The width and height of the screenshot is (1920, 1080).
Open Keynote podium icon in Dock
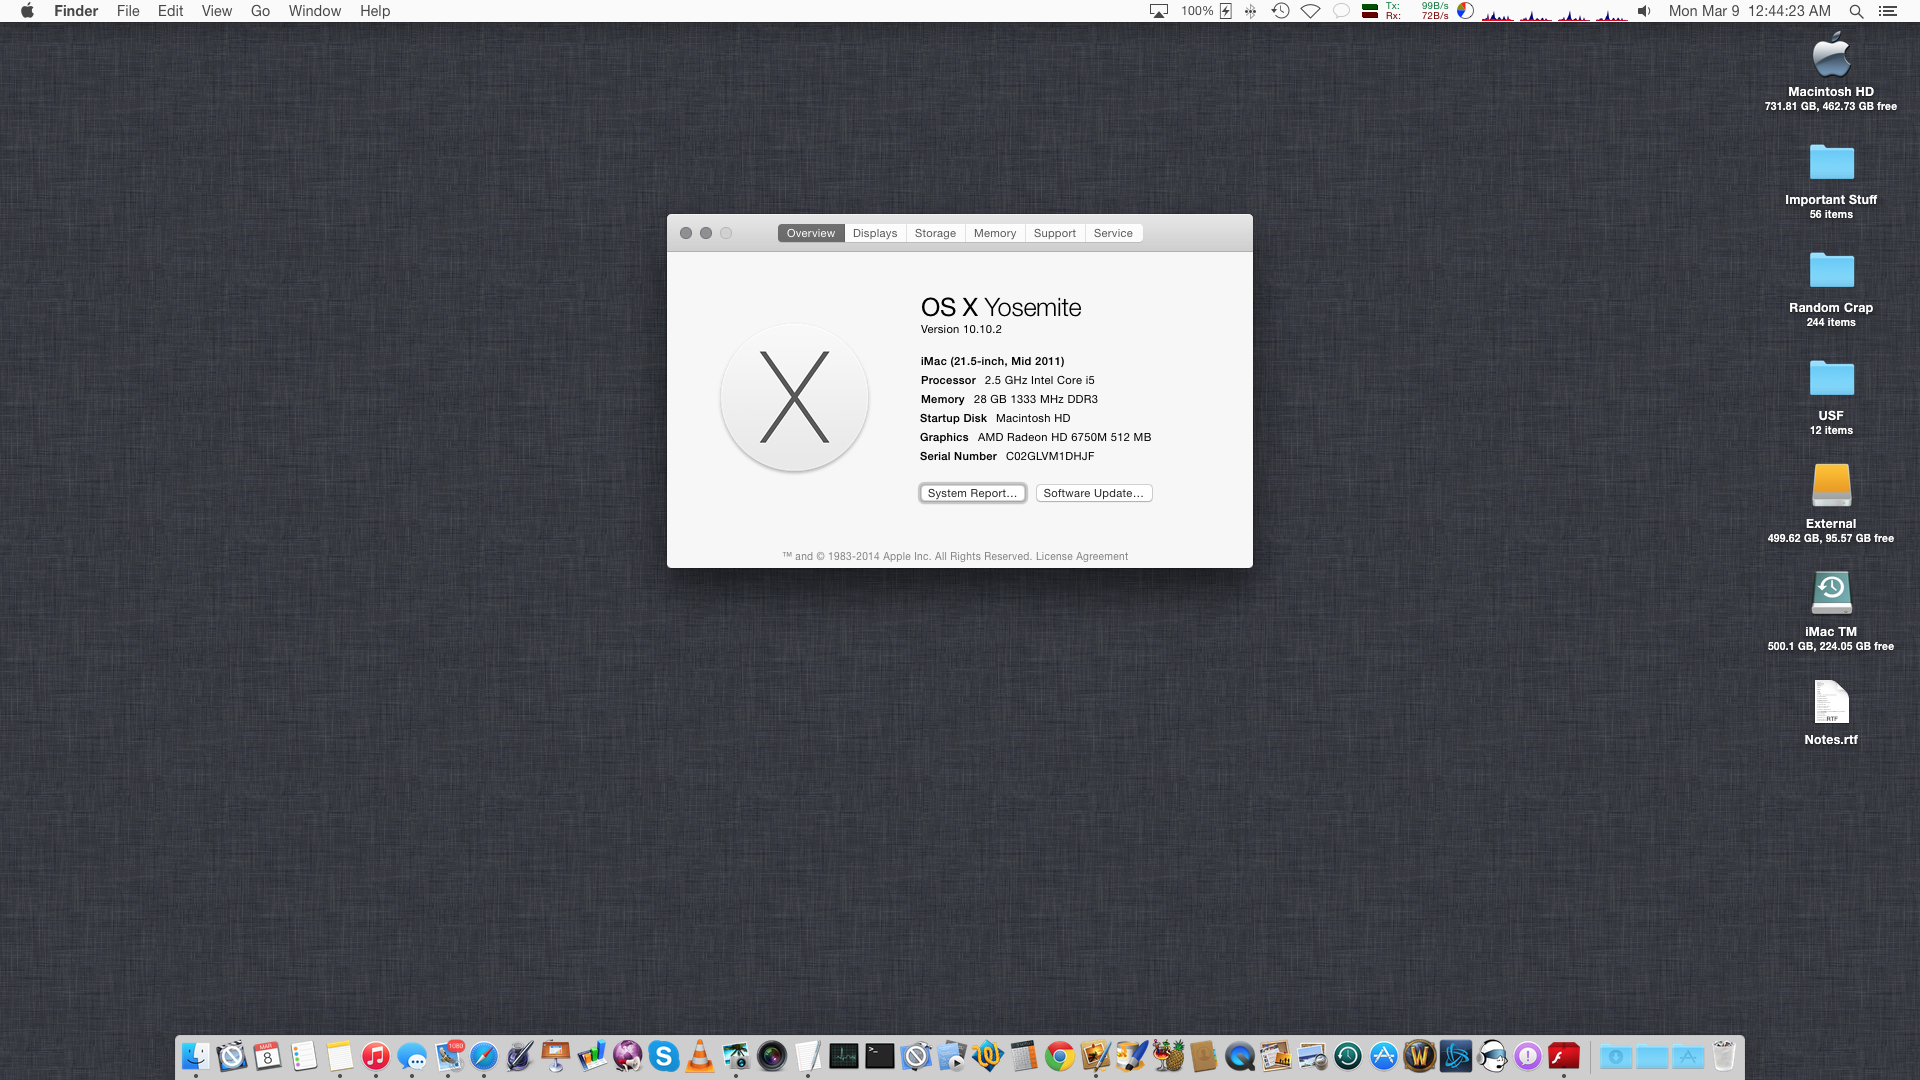click(556, 1056)
